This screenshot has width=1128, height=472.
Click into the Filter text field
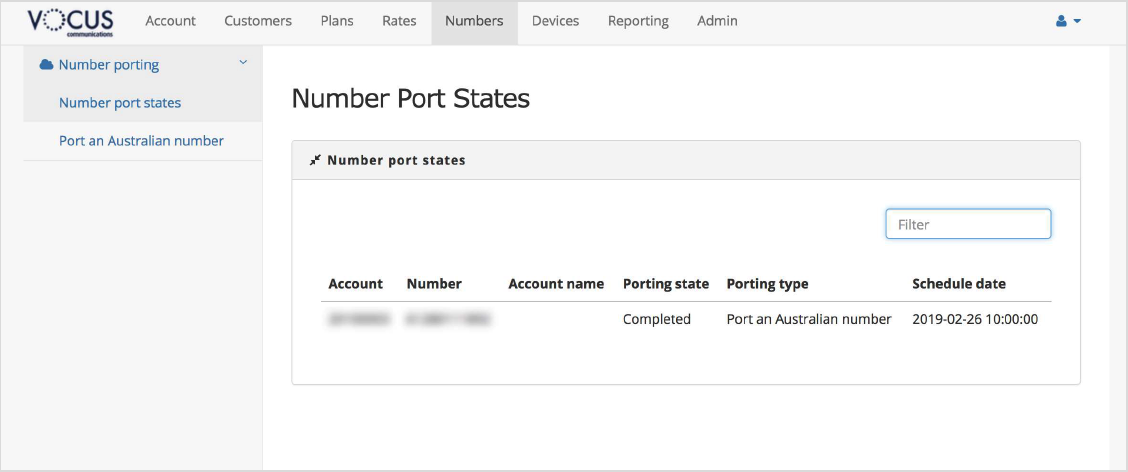coord(968,224)
